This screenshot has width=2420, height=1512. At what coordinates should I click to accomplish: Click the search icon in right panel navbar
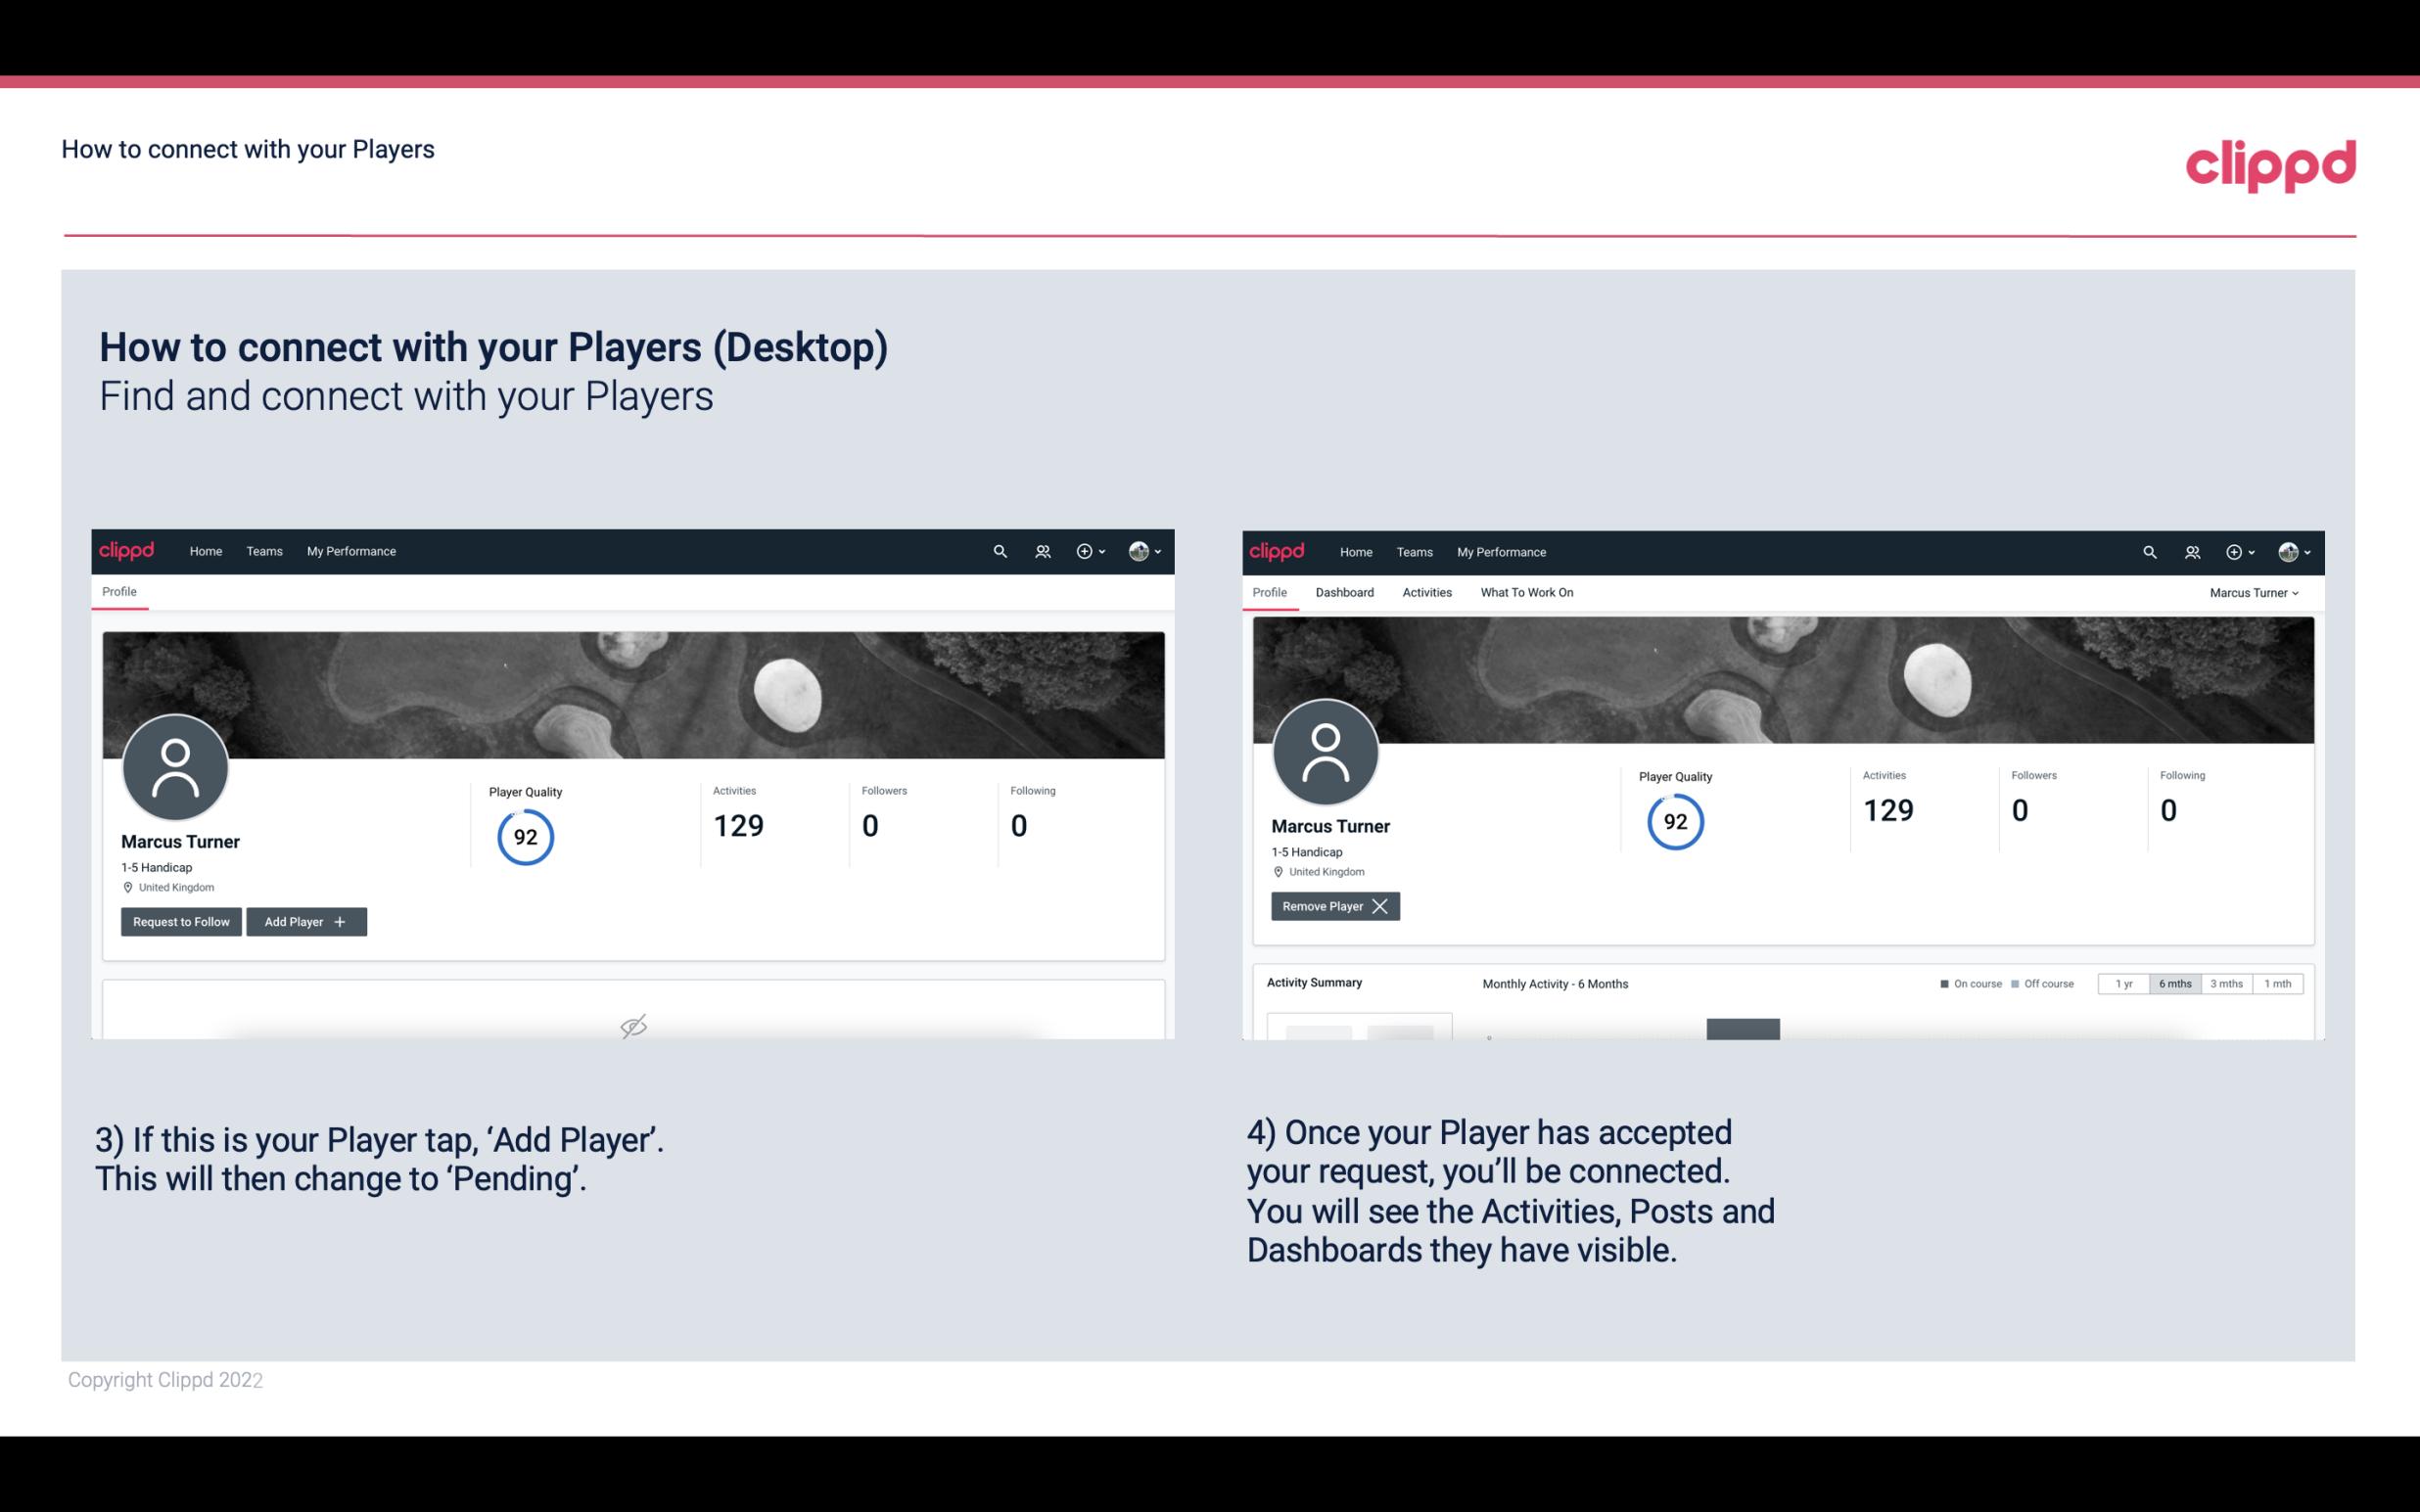2148,550
